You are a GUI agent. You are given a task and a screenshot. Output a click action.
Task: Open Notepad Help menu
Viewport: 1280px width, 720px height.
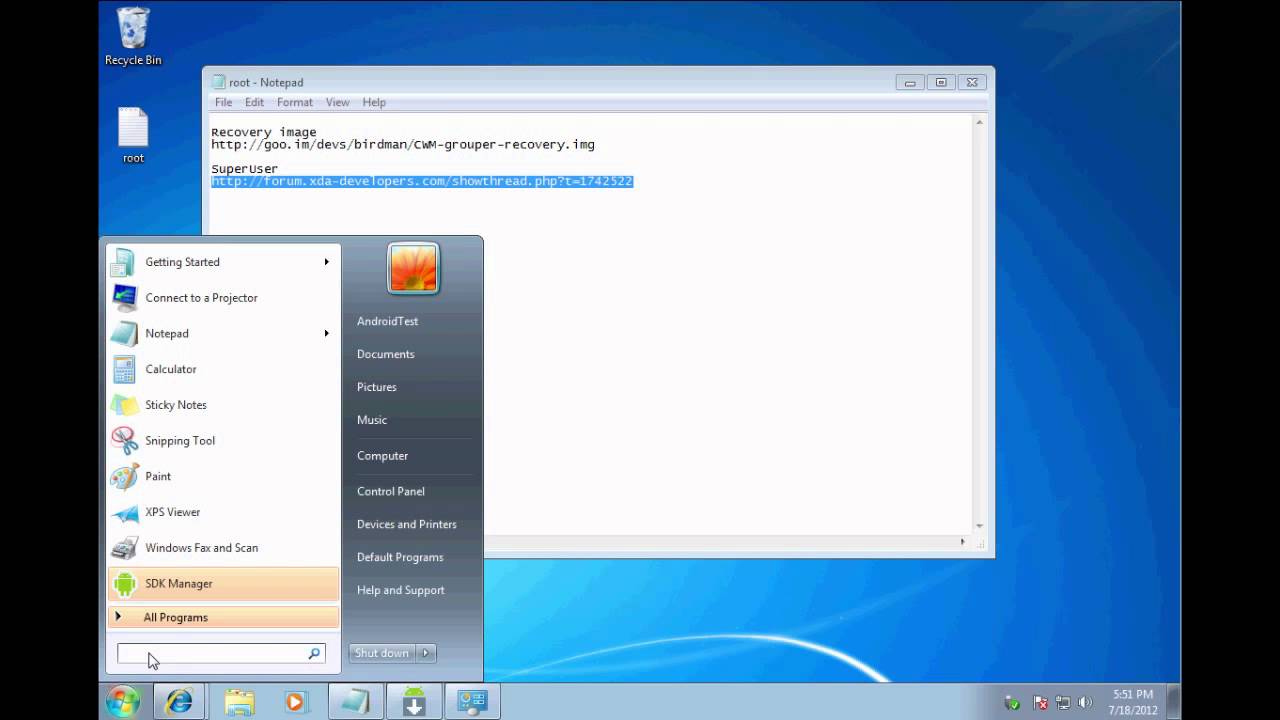(374, 102)
